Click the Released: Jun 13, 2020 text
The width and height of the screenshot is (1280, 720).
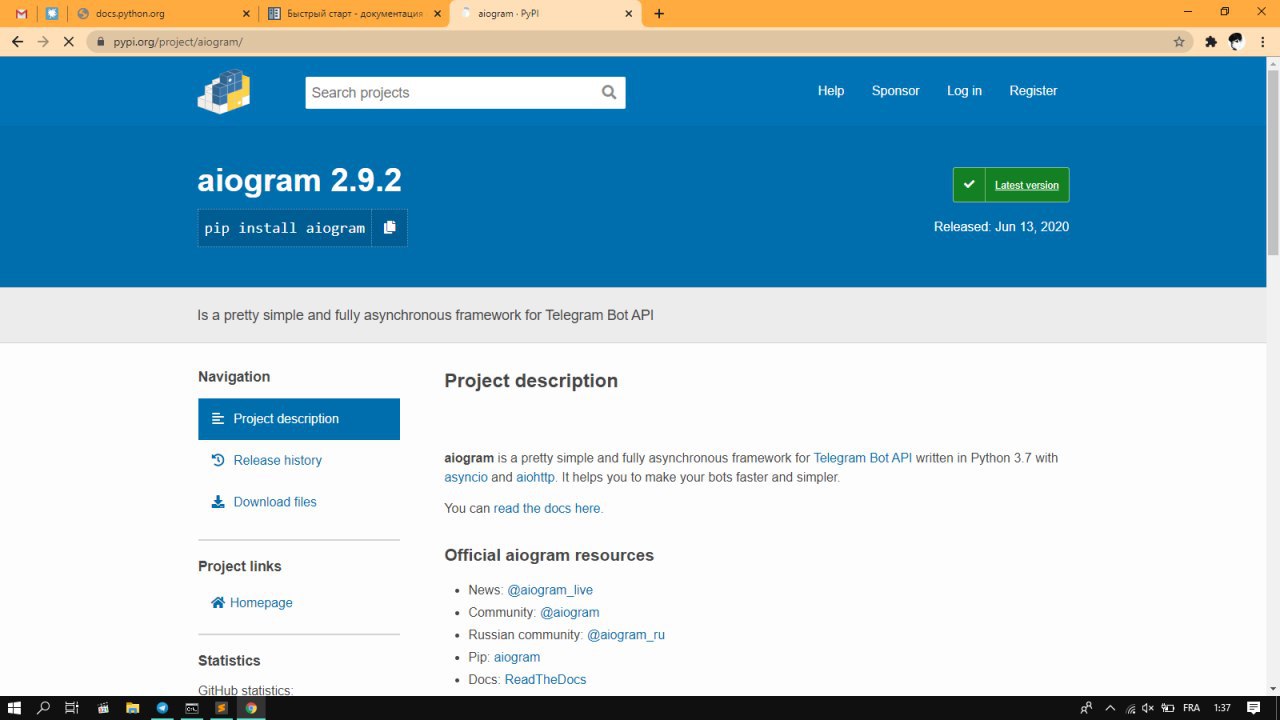1001,227
